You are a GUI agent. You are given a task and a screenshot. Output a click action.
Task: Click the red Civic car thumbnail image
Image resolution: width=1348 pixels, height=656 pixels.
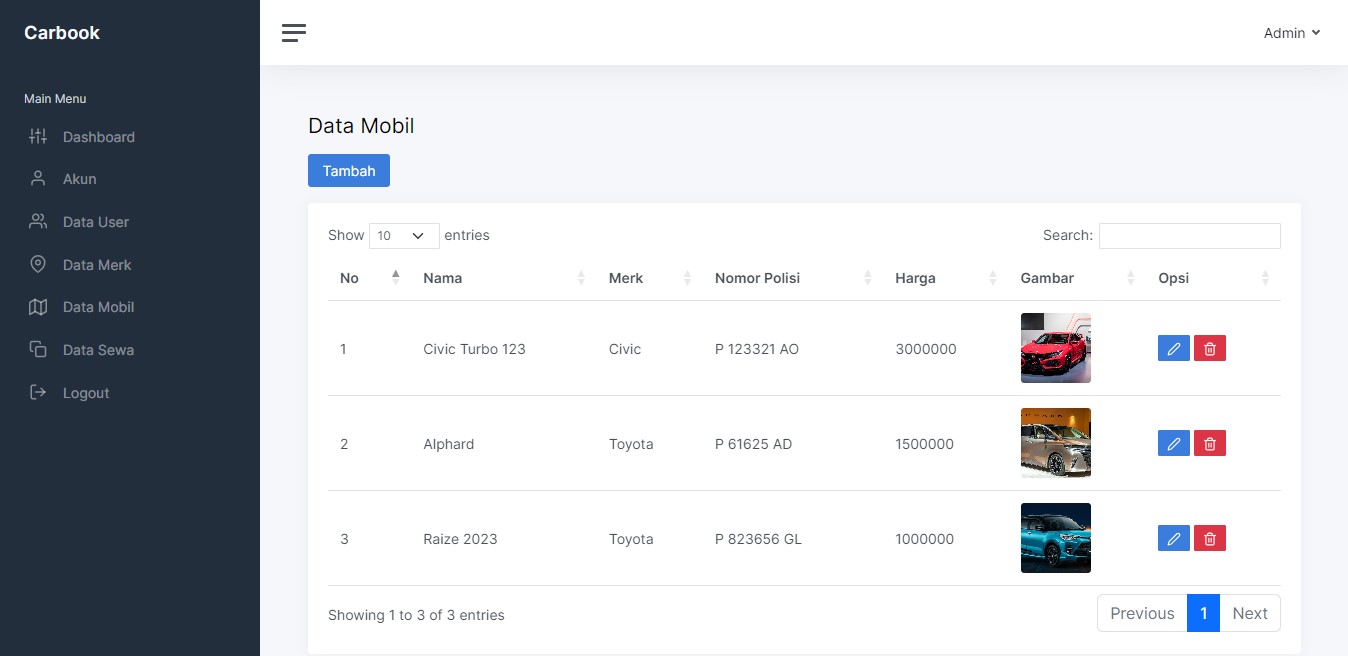click(x=1055, y=348)
